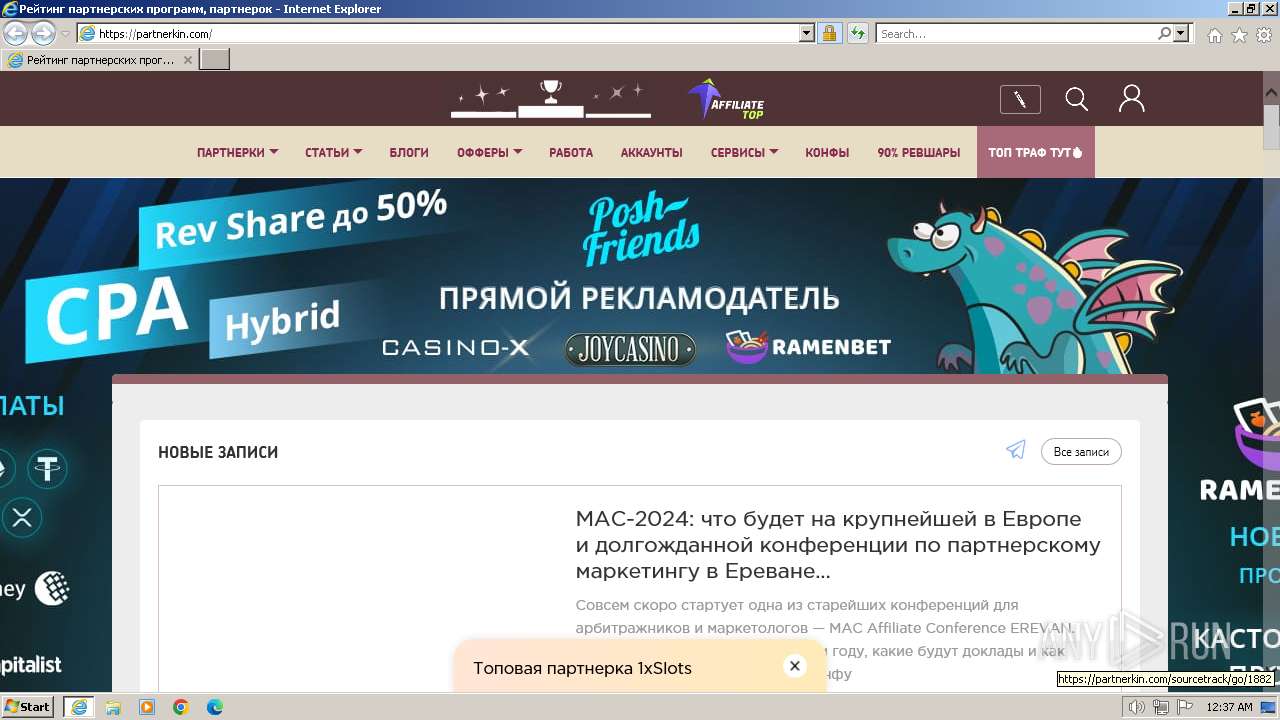Screen dimensions: 1280x720
Task: Click the Action Center flag tray icon
Action: coord(1185,707)
